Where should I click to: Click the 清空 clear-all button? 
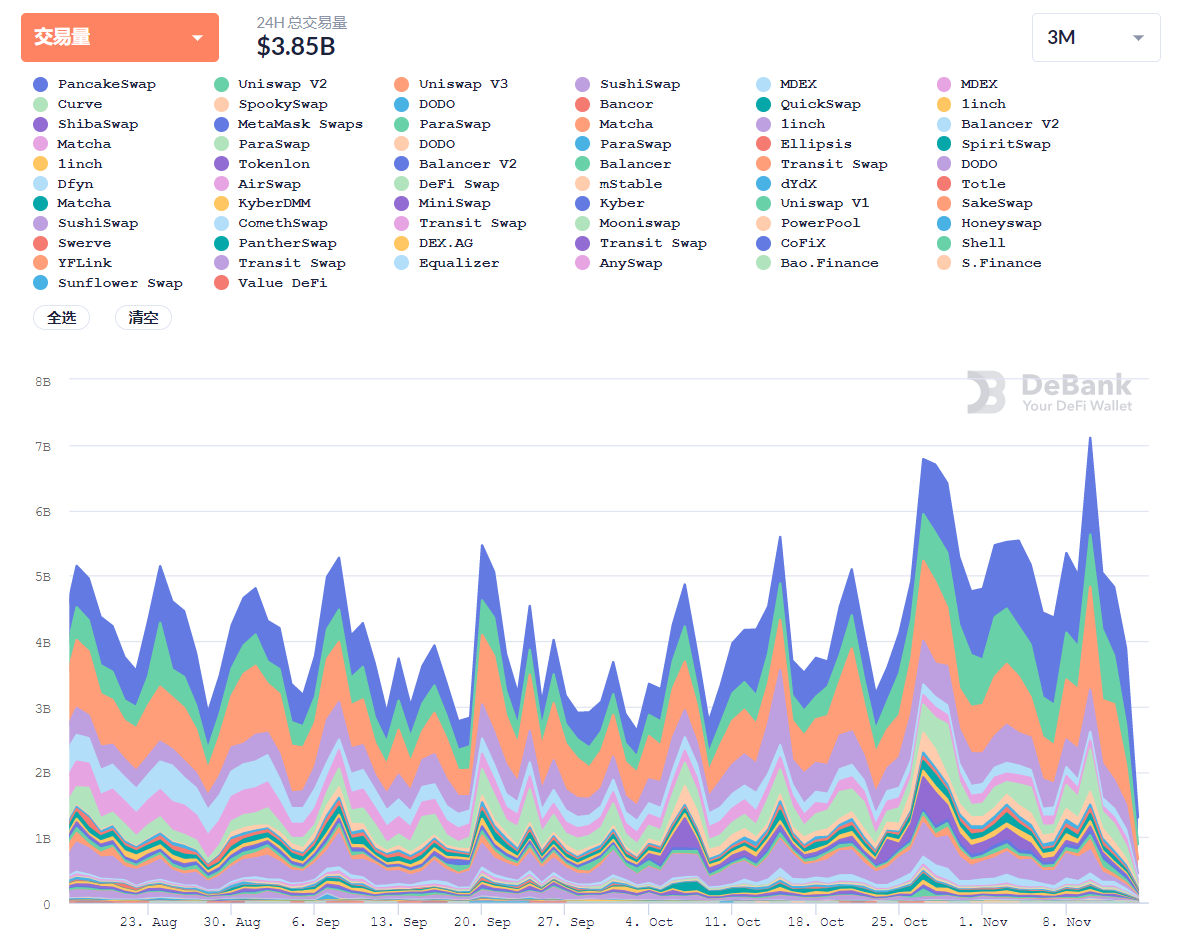click(143, 318)
